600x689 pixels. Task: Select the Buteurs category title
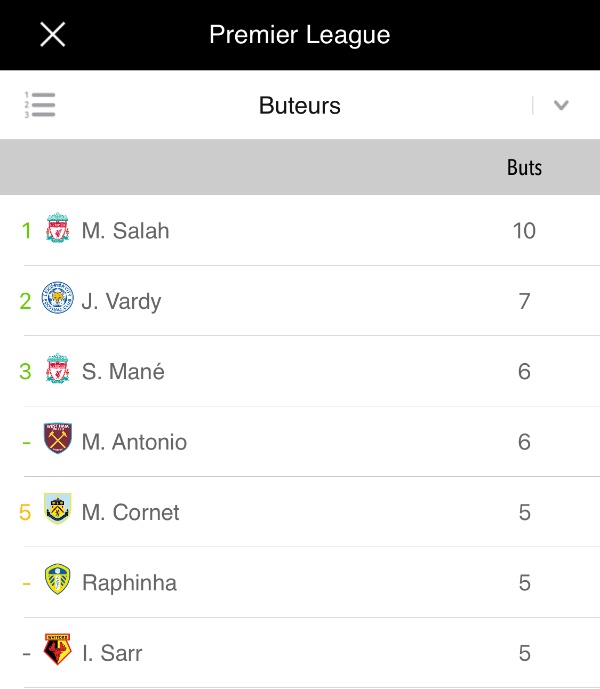[300, 105]
